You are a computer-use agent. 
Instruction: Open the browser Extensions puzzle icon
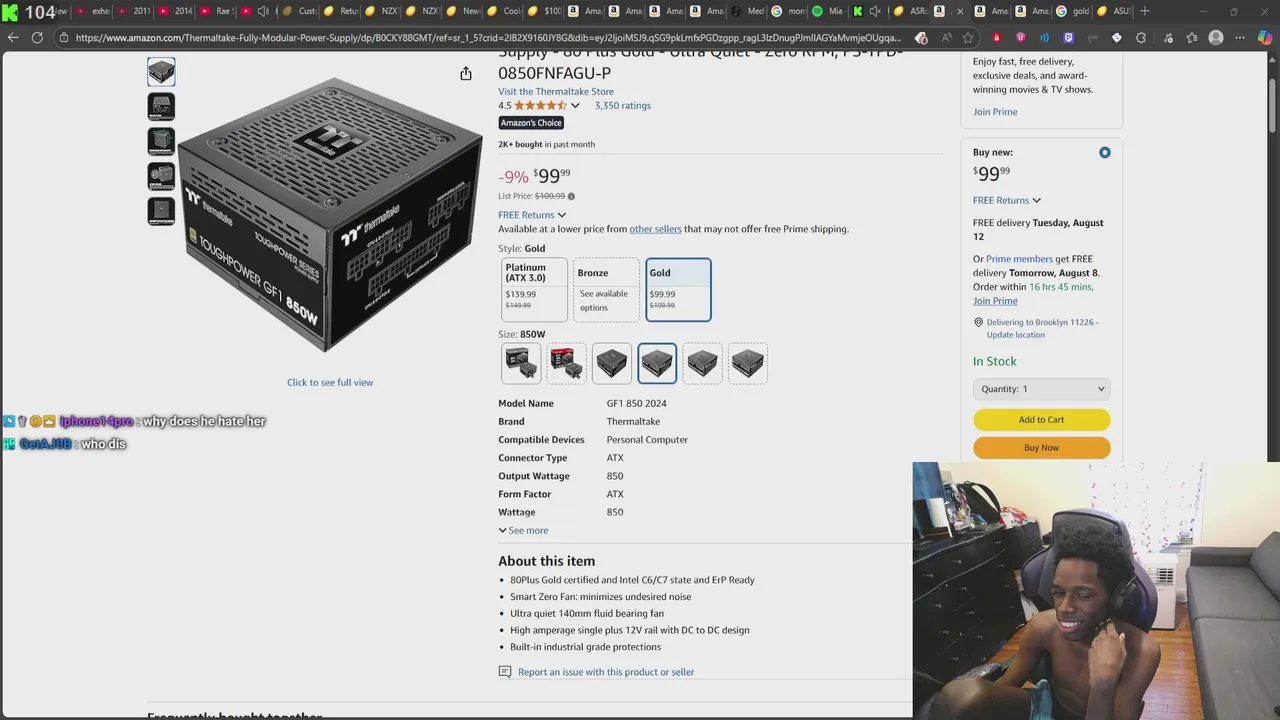(x=1142, y=38)
